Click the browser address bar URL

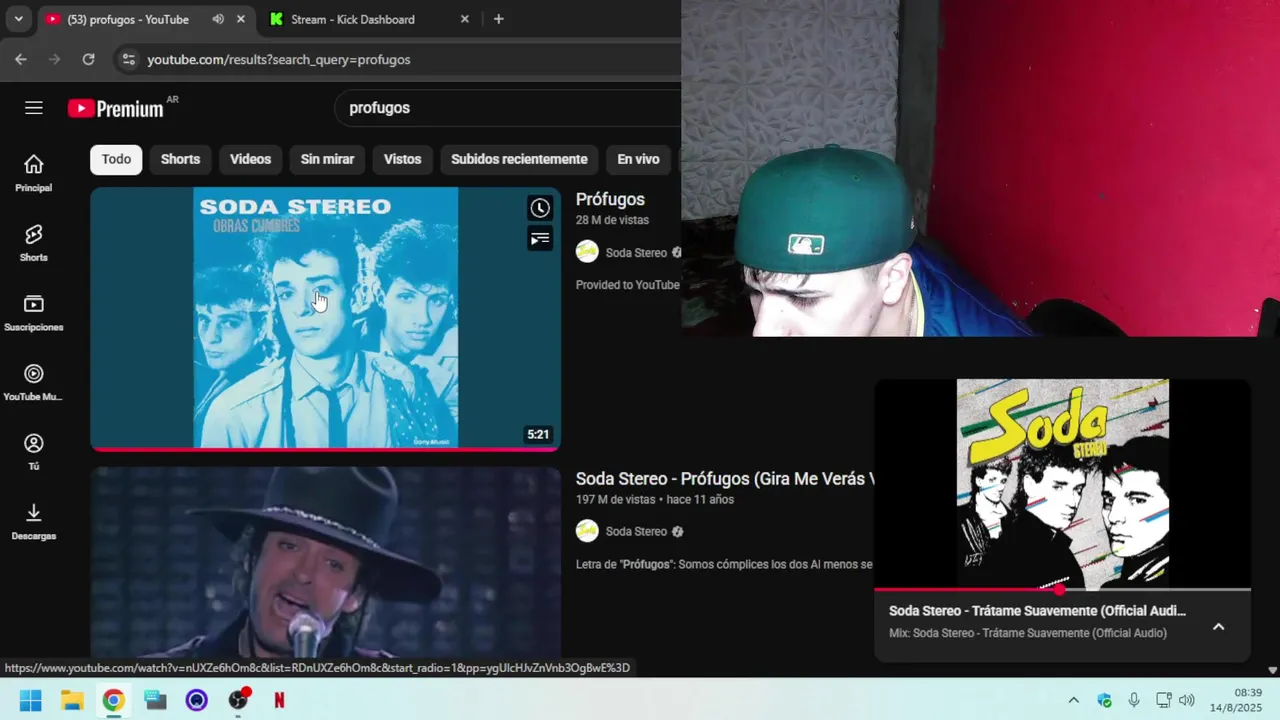click(x=279, y=59)
